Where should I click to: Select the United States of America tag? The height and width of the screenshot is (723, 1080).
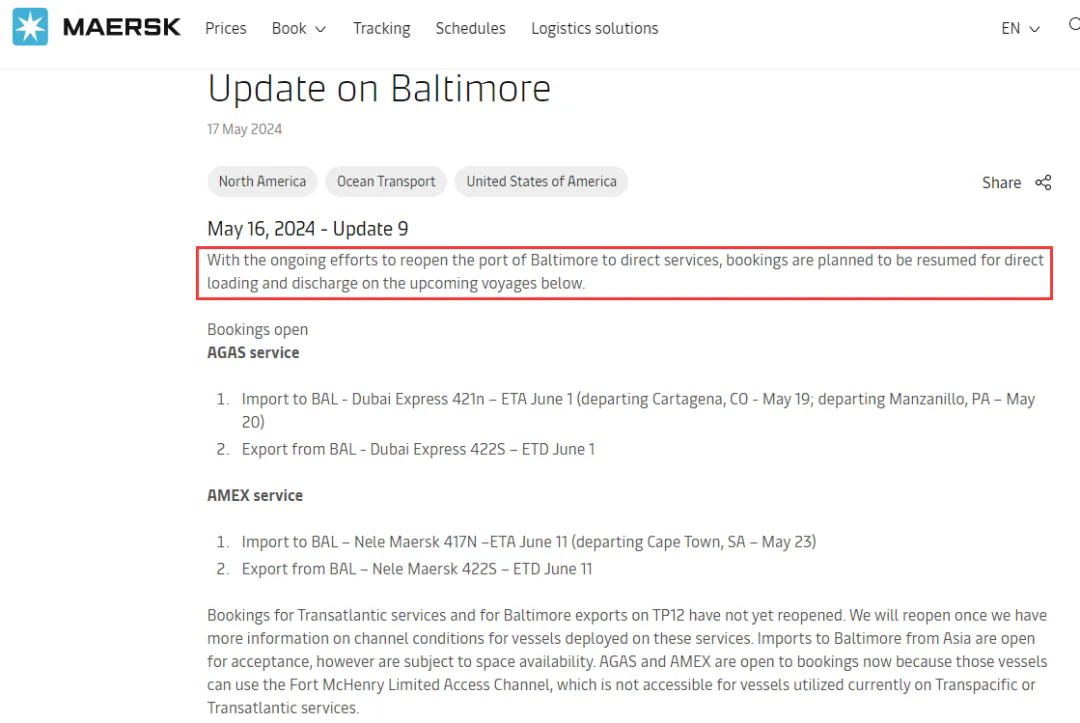click(x=541, y=182)
